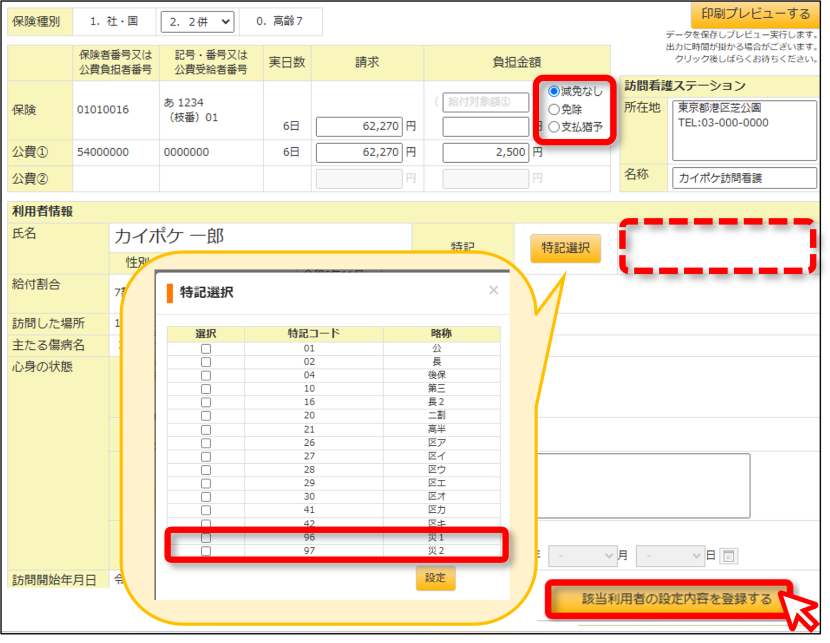Tick the checkbox for code 26 区ア
The height and width of the screenshot is (643, 830).
pyautogui.click(x=206, y=443)
